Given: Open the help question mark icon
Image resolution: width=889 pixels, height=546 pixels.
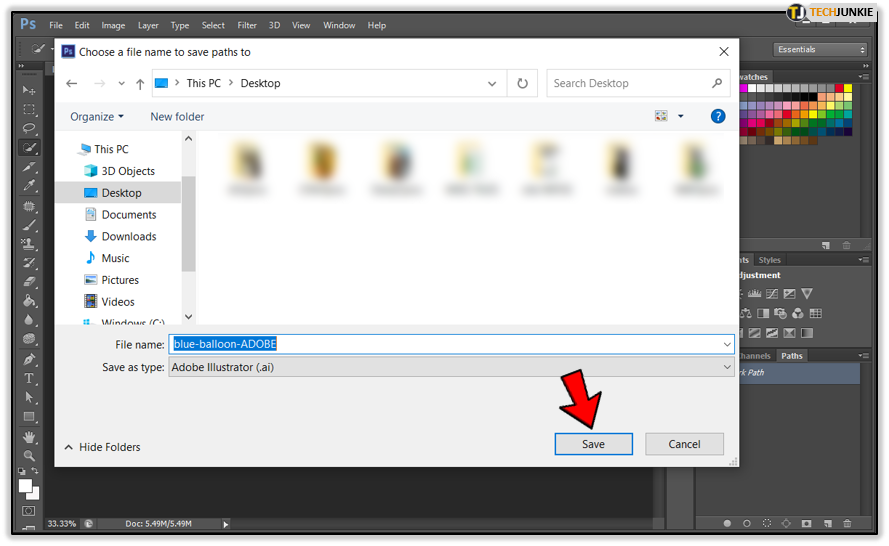Looking at the screenshot, I should pos(718,116).
